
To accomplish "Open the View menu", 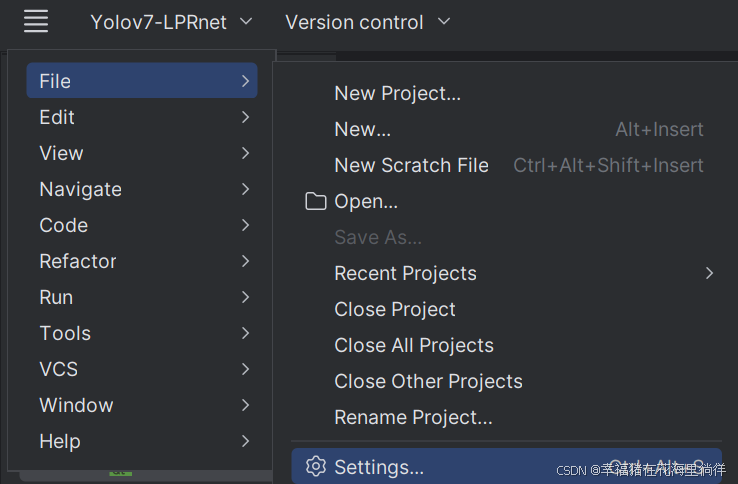I will pyautogui.click(x=61, y=153).
